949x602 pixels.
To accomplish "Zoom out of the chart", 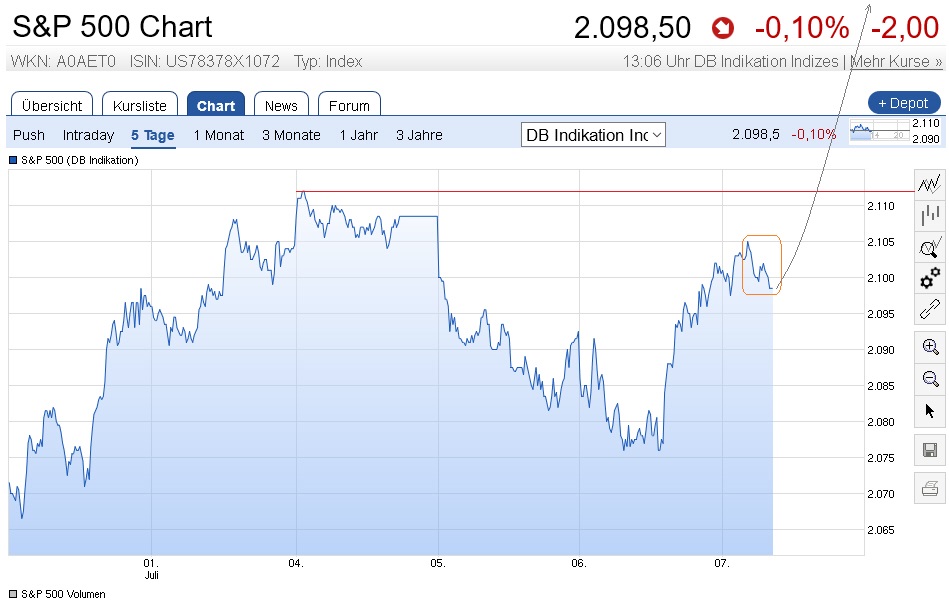I will click(x=930, y=378).
